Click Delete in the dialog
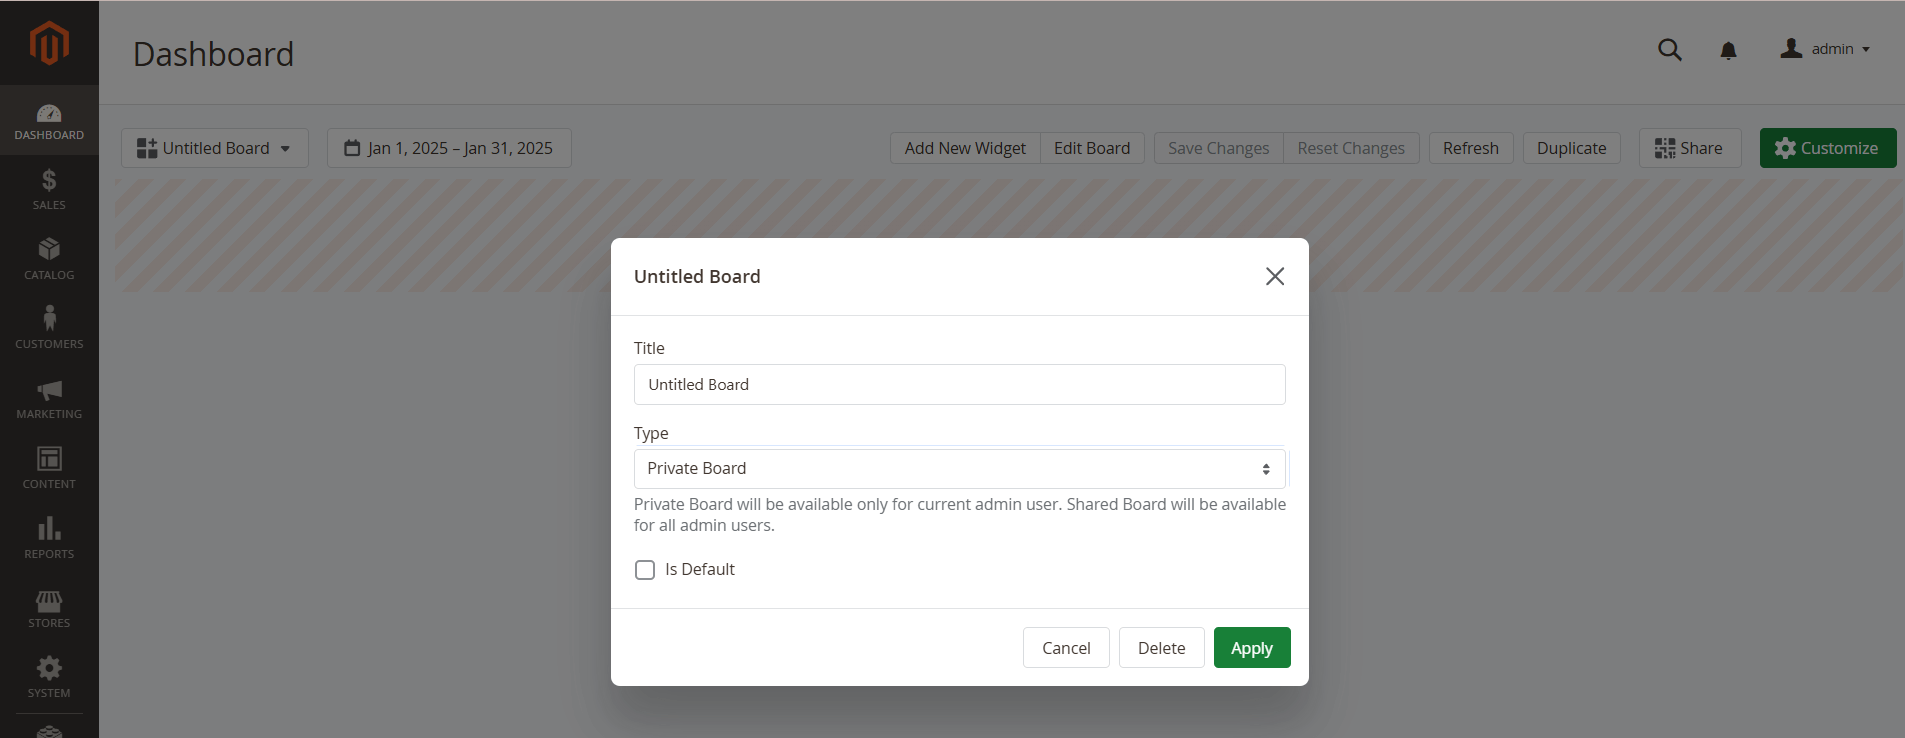 (1161, 648)
